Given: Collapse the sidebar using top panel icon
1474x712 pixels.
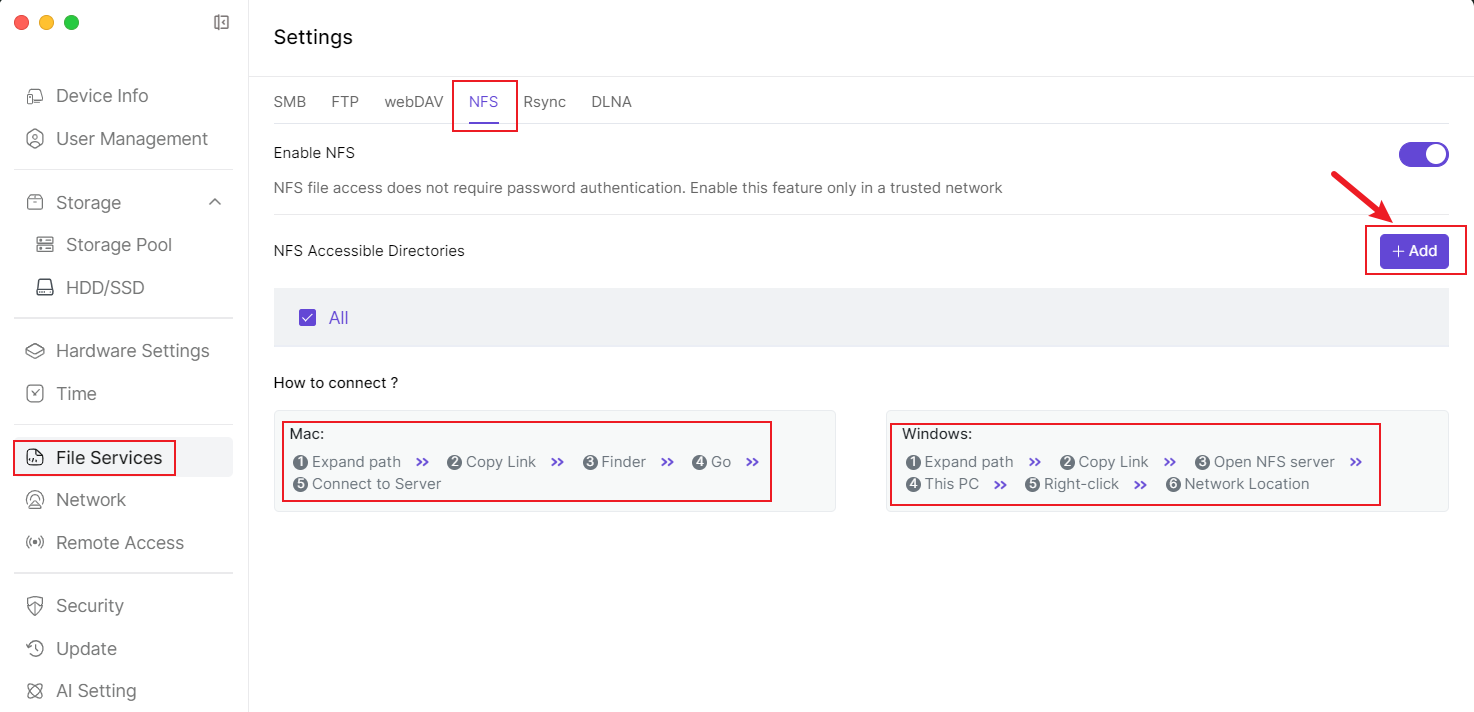Looking at the screenshot, I should 222,22.
